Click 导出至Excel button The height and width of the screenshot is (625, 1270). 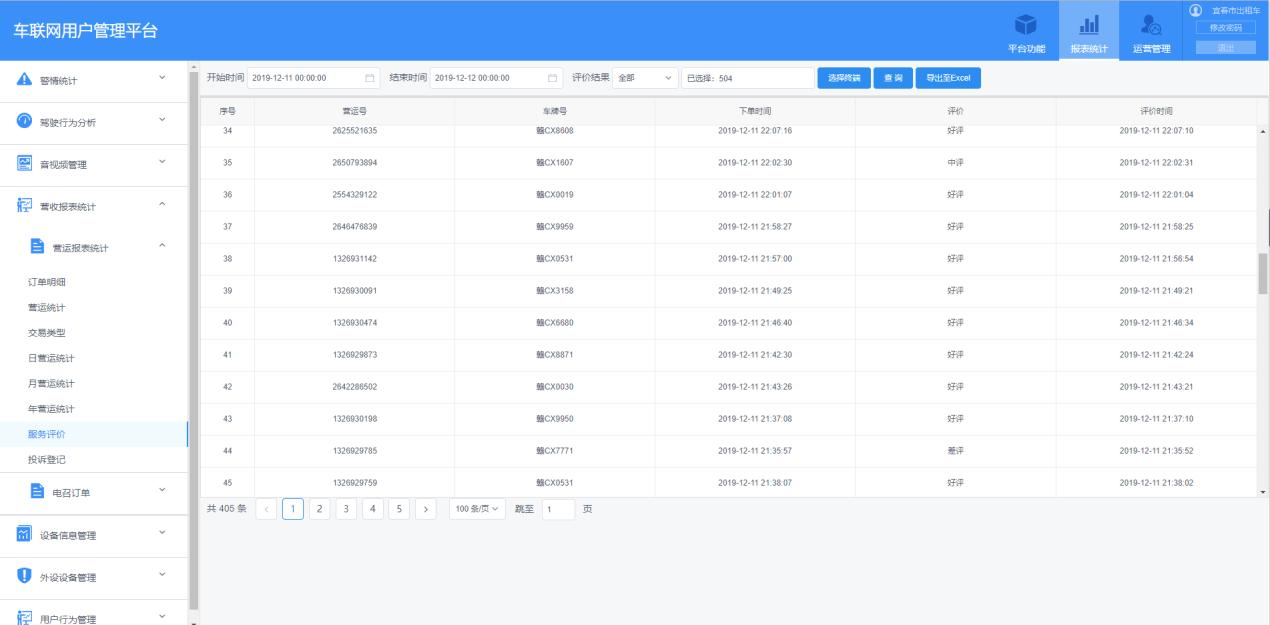tap(948, 78)
